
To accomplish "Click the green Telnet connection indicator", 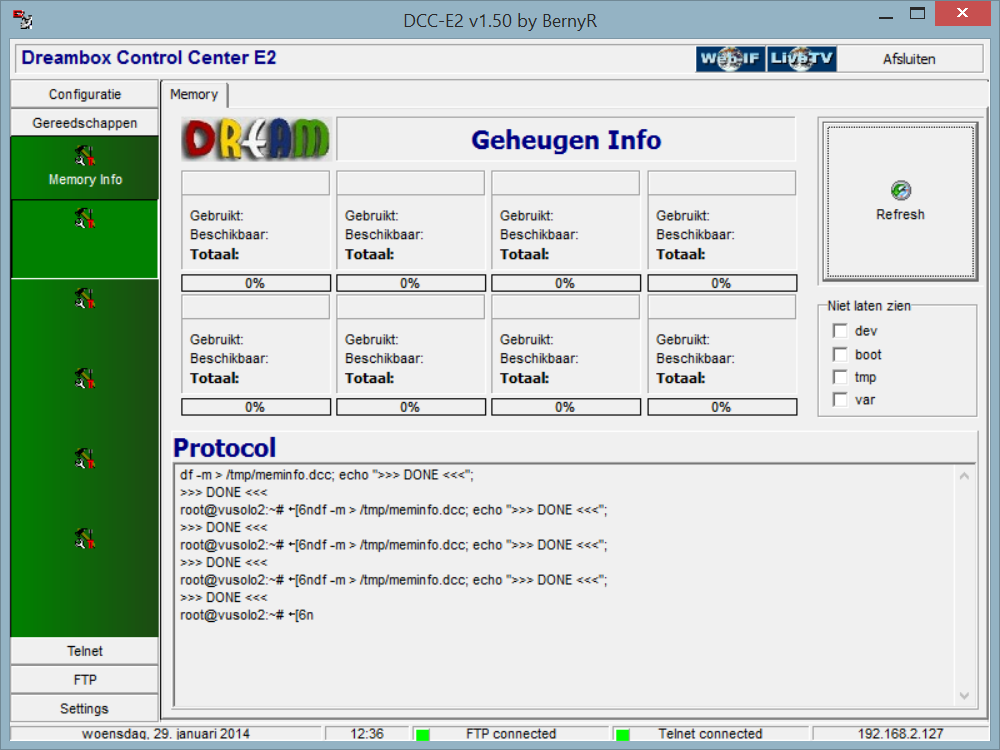I will 623,735.
